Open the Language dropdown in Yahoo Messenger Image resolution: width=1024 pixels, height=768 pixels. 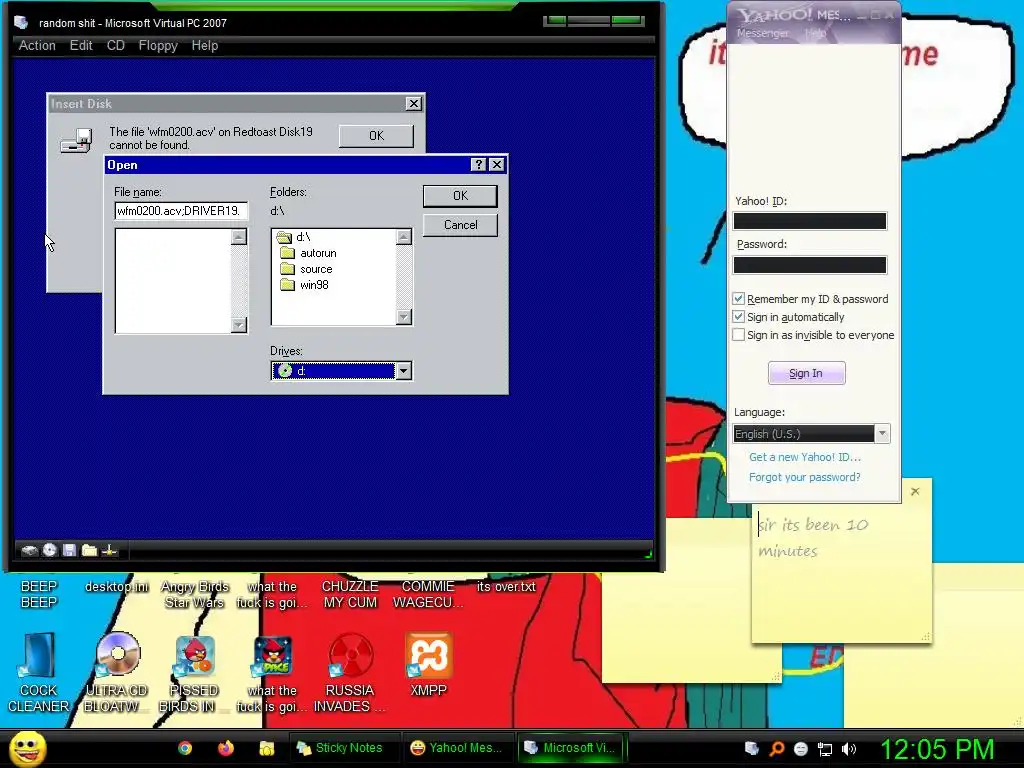882,434
